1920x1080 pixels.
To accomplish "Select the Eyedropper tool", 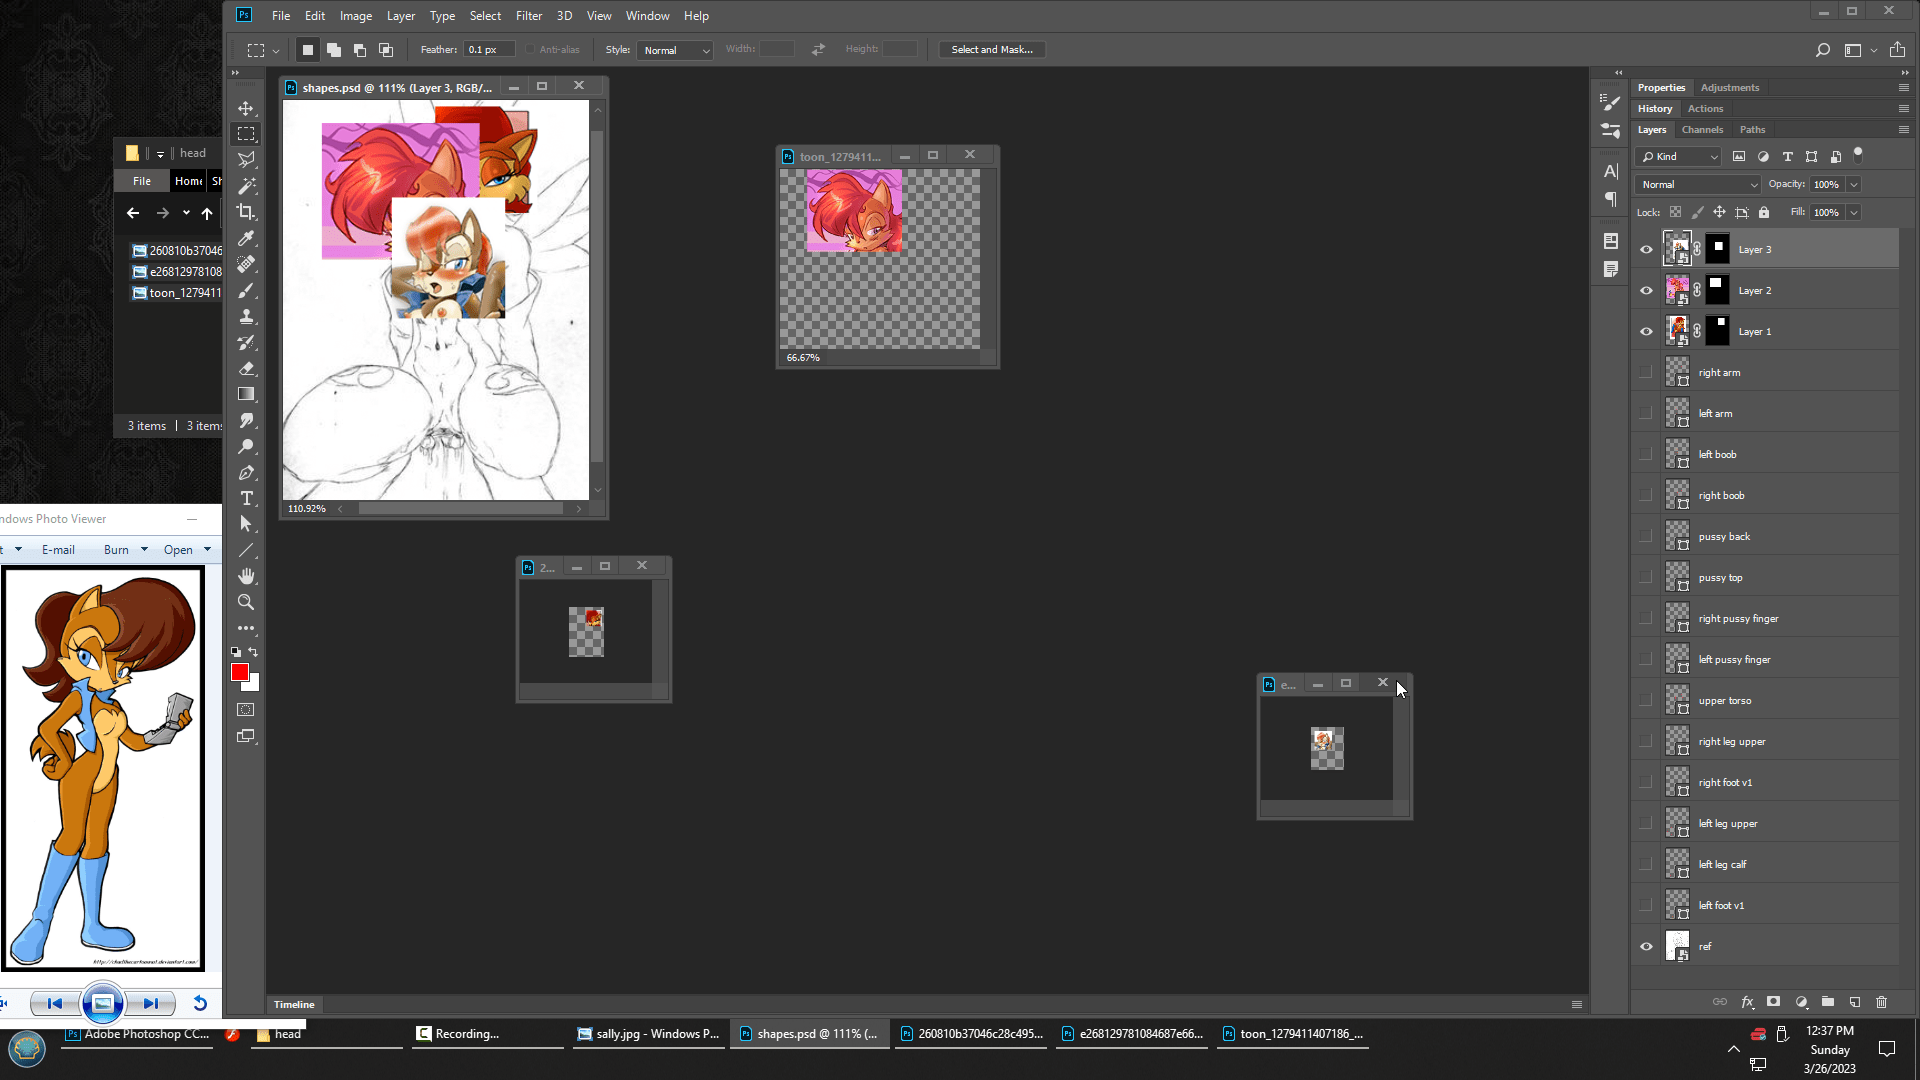I will coord(246,238).
